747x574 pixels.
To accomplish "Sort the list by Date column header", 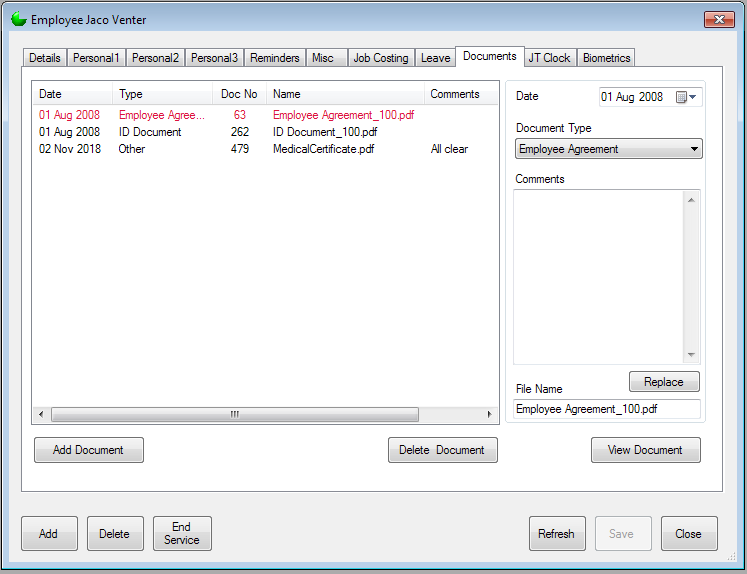I will click(x=72, y=94).
